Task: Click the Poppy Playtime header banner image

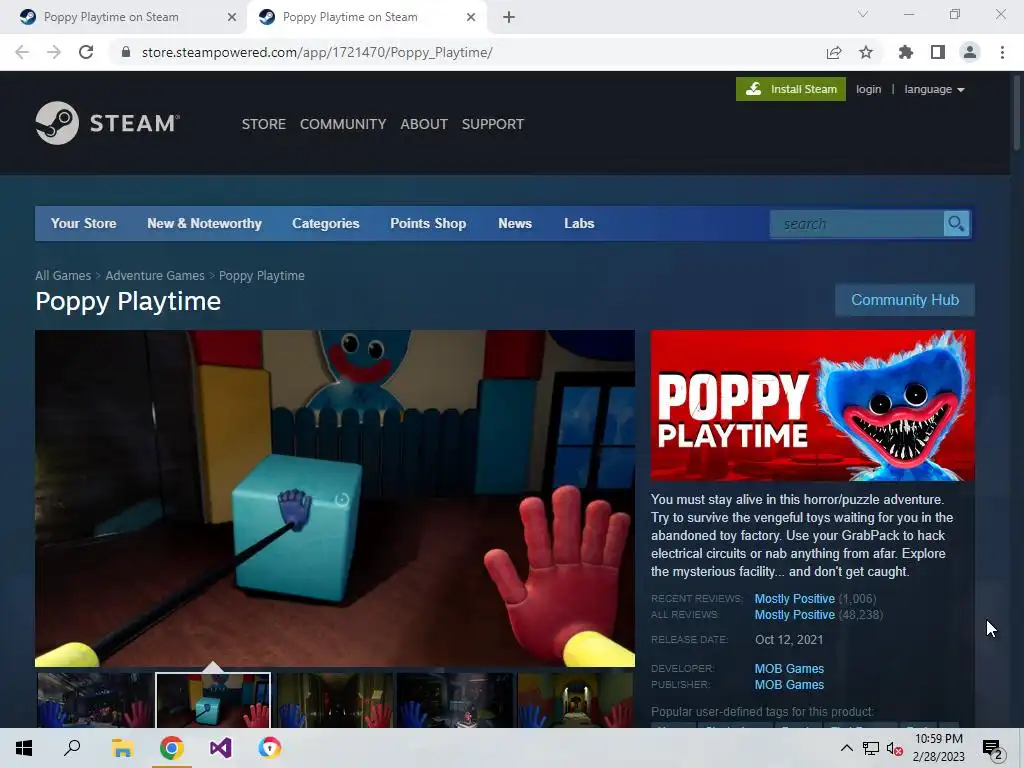Action: tap(812, 406)
